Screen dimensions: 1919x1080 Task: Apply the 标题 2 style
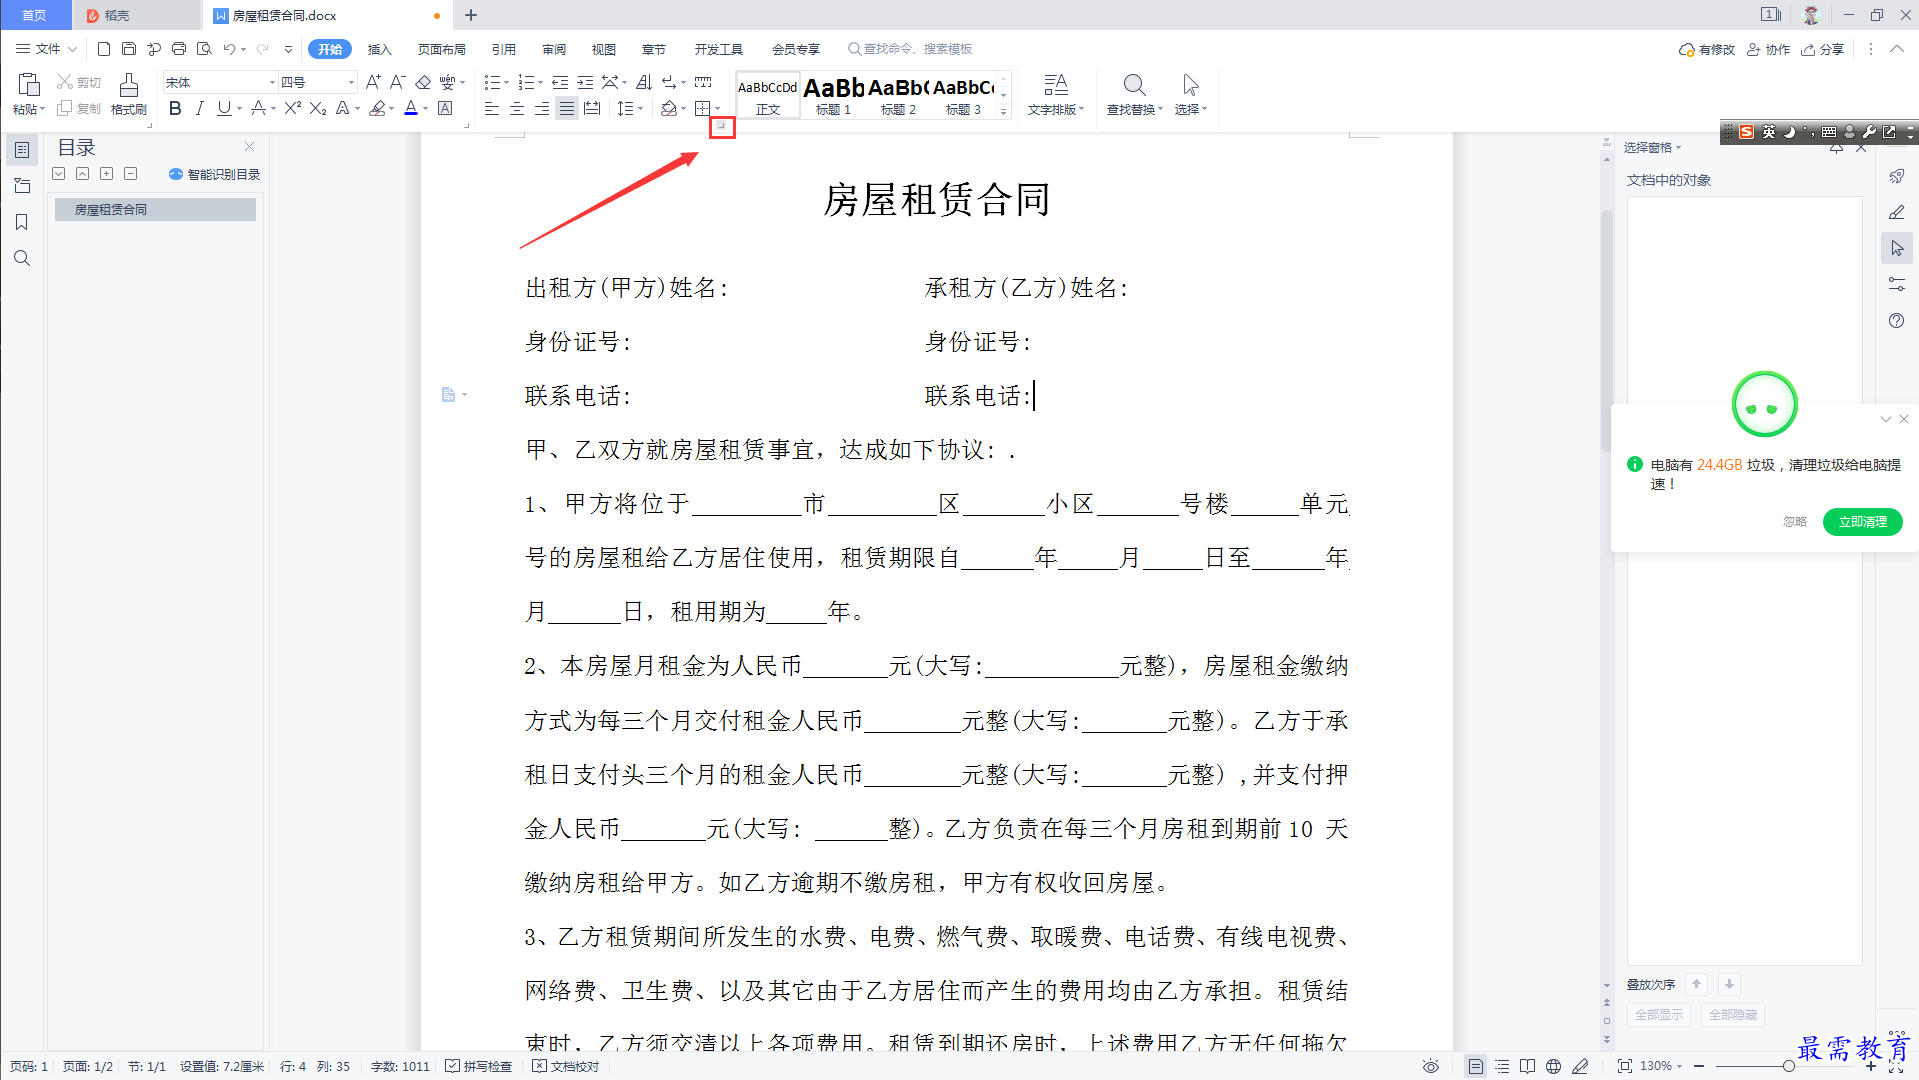pyautogui.click(x=898, y=96)
